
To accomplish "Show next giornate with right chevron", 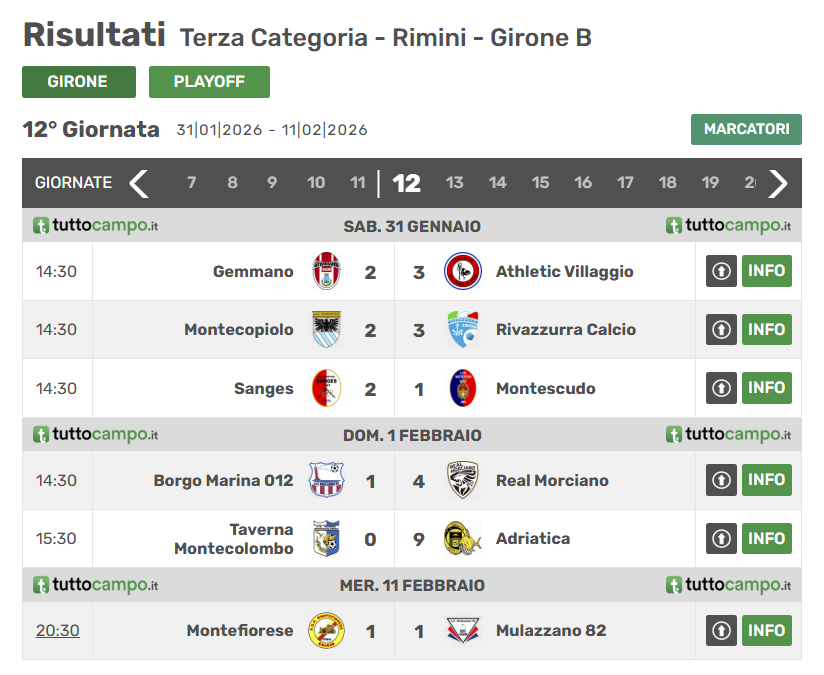I will [x=778, y=183].
